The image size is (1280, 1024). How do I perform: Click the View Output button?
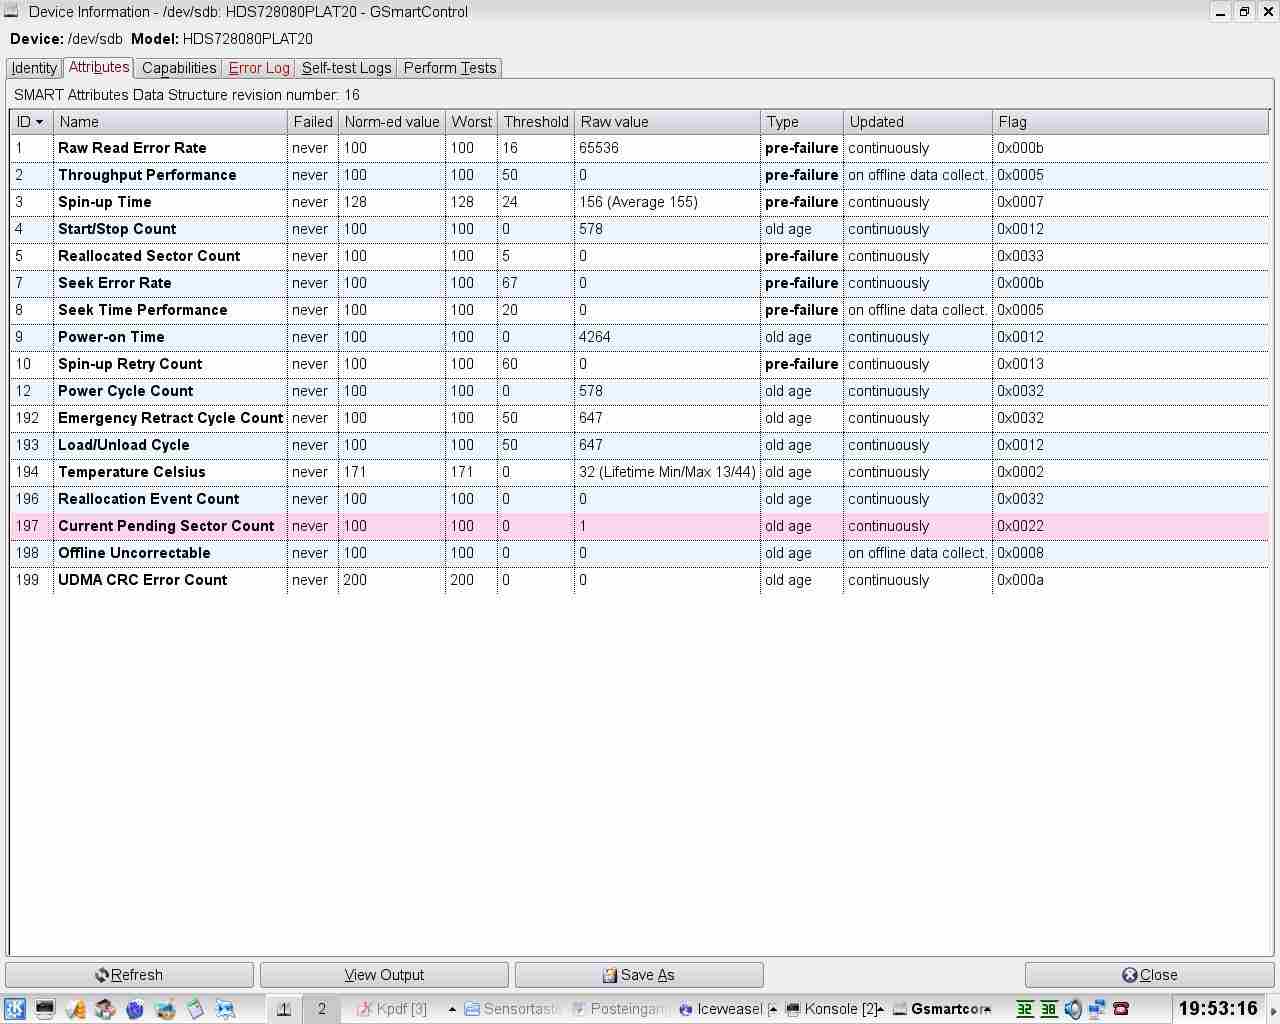pos(384,975)
